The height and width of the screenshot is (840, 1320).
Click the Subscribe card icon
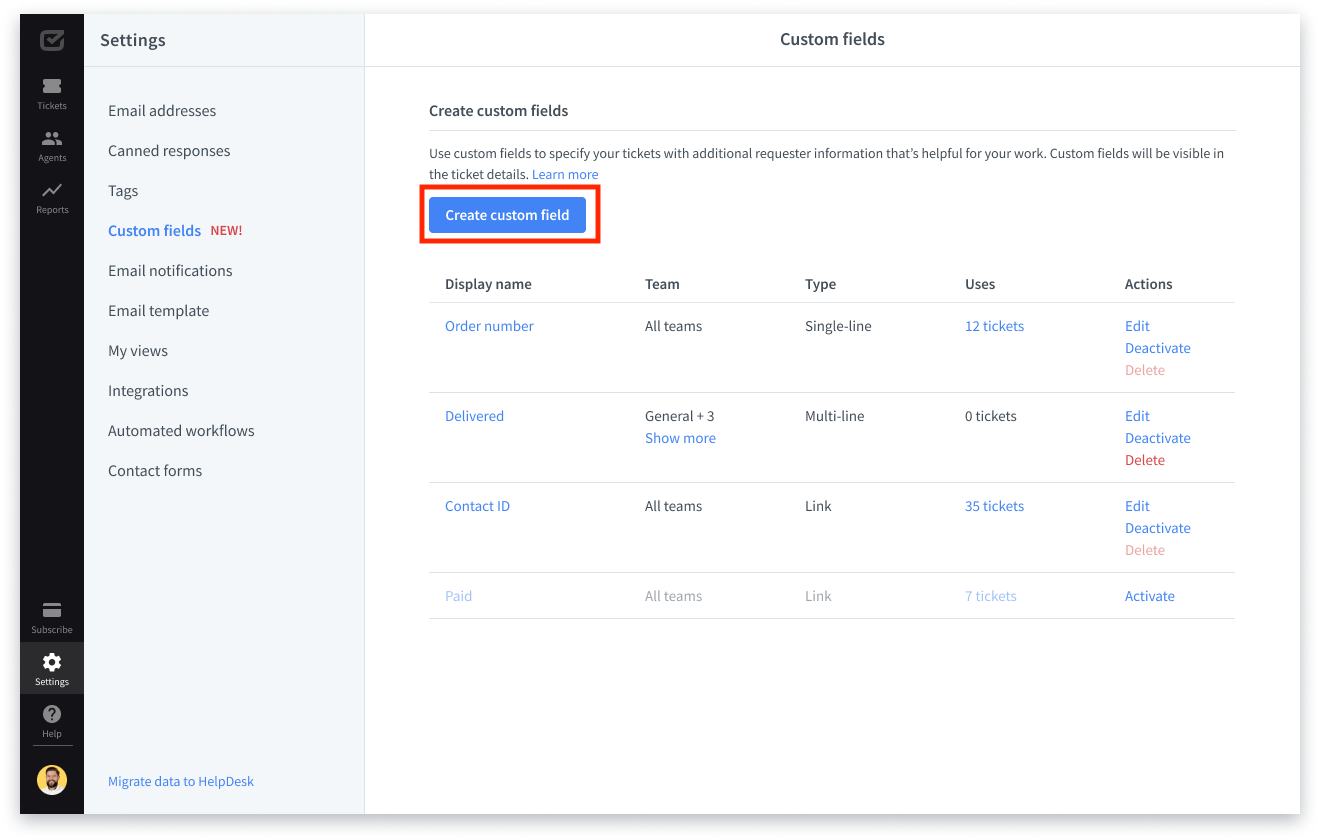(52, 610)
